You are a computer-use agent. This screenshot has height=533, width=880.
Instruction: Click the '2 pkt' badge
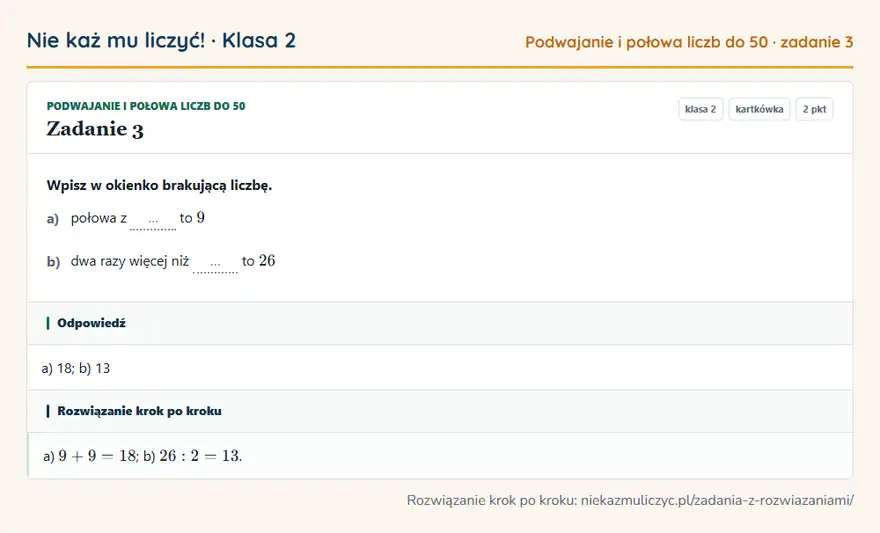pos(814,109)
